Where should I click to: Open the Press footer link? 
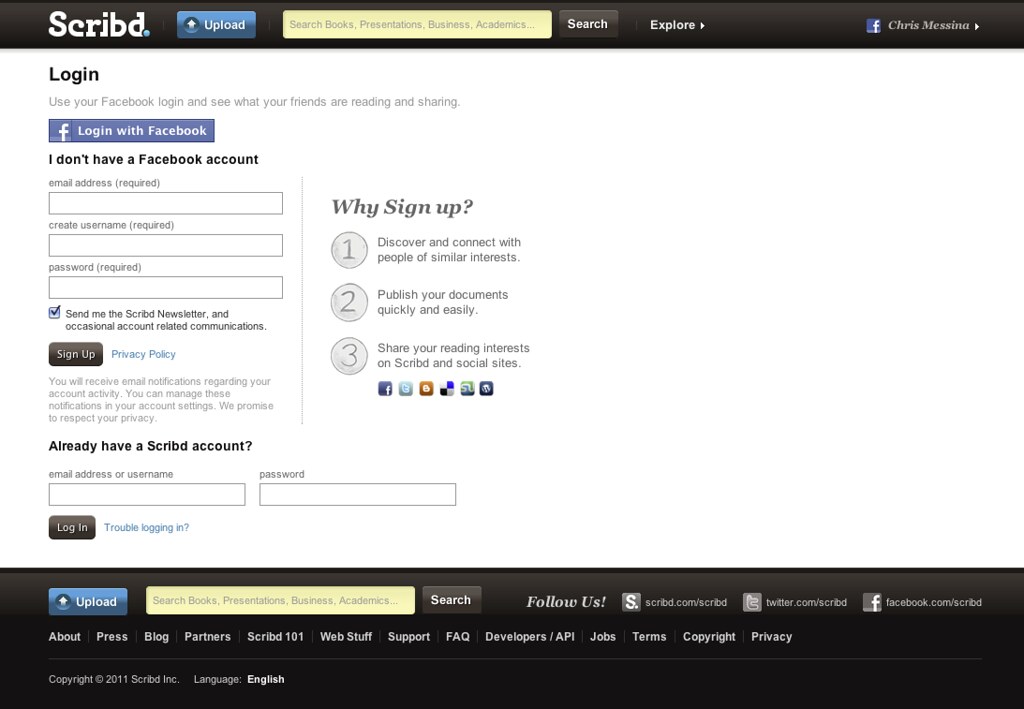point(112,637)
